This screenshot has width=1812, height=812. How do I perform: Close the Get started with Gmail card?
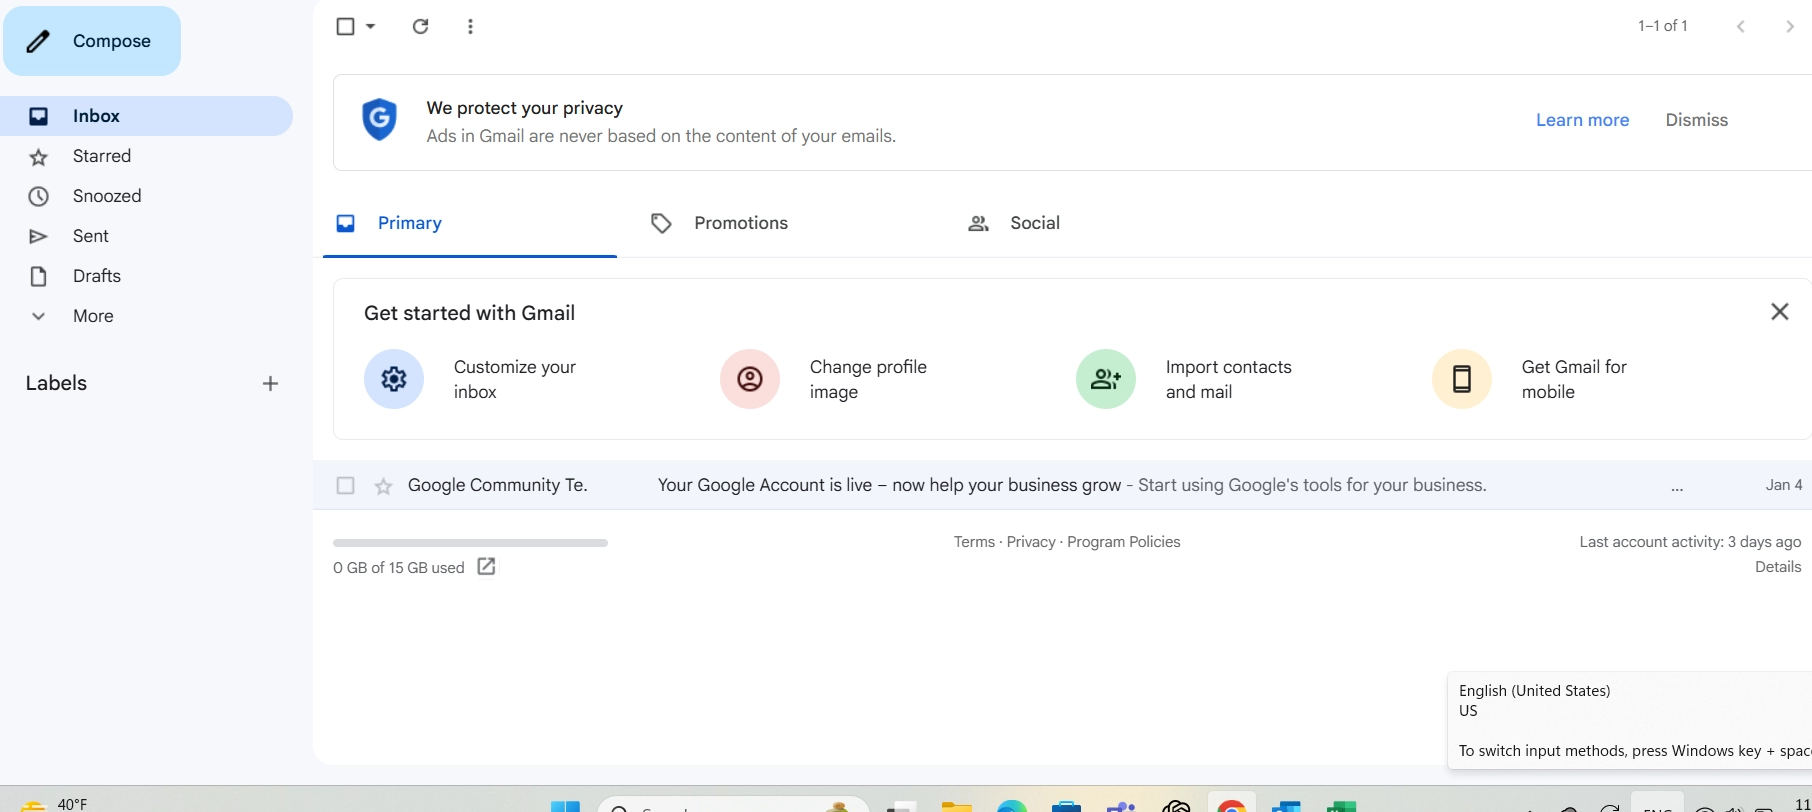(x=1780, y=312)
